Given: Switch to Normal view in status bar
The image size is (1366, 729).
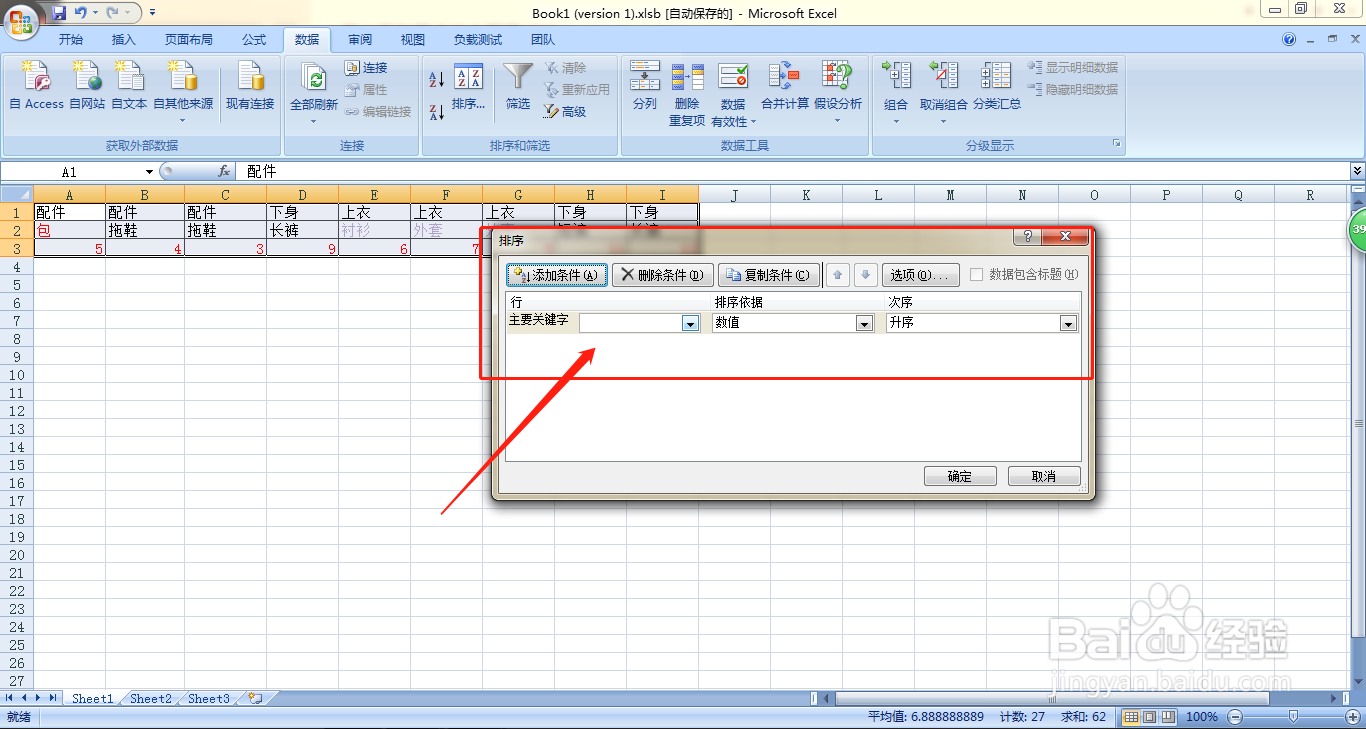Looking at the screenshot, I should [1131, 717].
